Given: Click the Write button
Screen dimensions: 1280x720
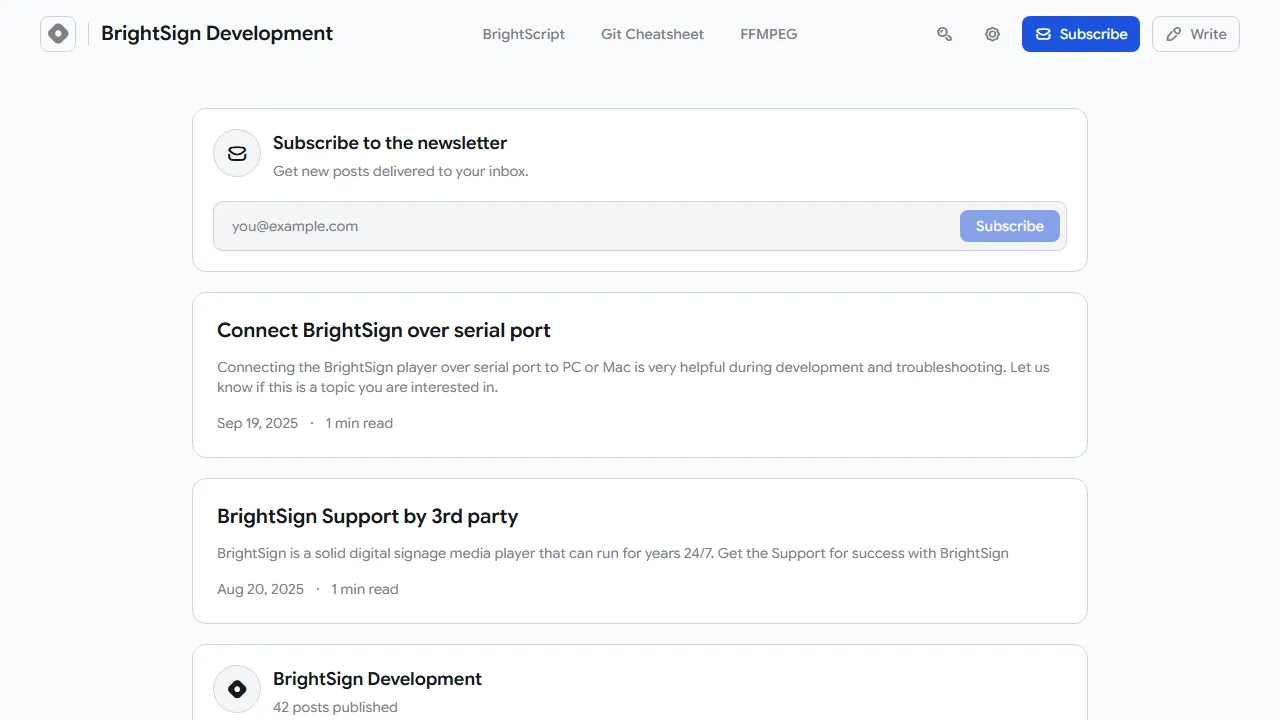Looking at the screenshot, I should pyautogui.click(x=1196, y=34).
